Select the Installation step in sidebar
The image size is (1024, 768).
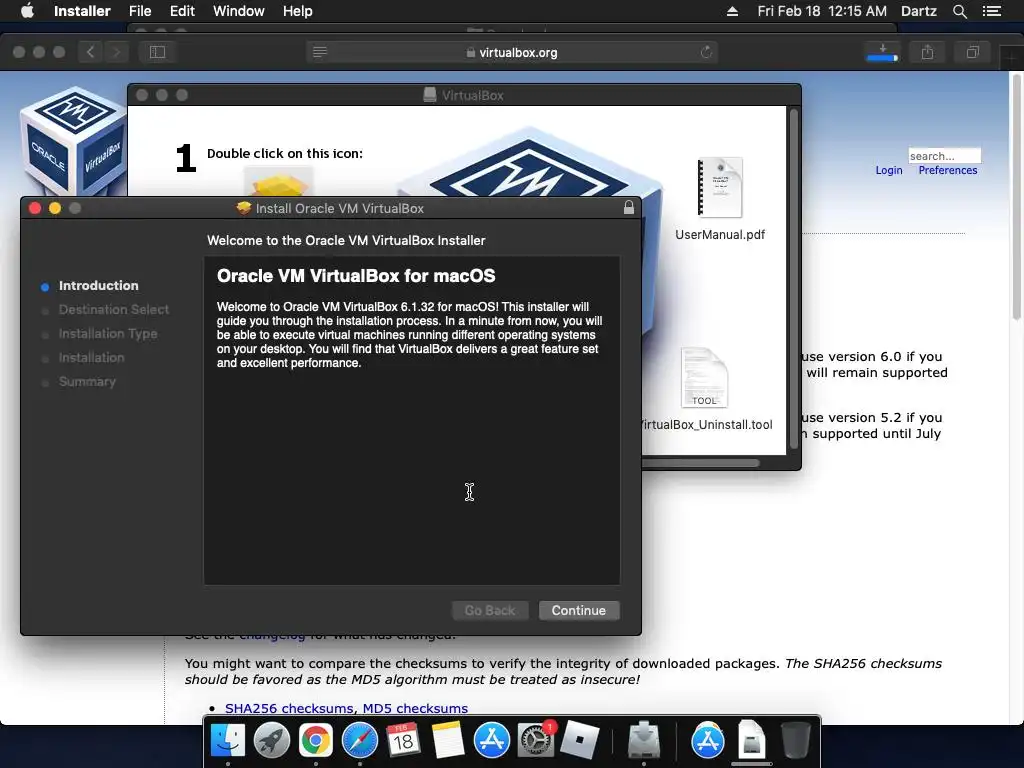(x=91, y=358)
